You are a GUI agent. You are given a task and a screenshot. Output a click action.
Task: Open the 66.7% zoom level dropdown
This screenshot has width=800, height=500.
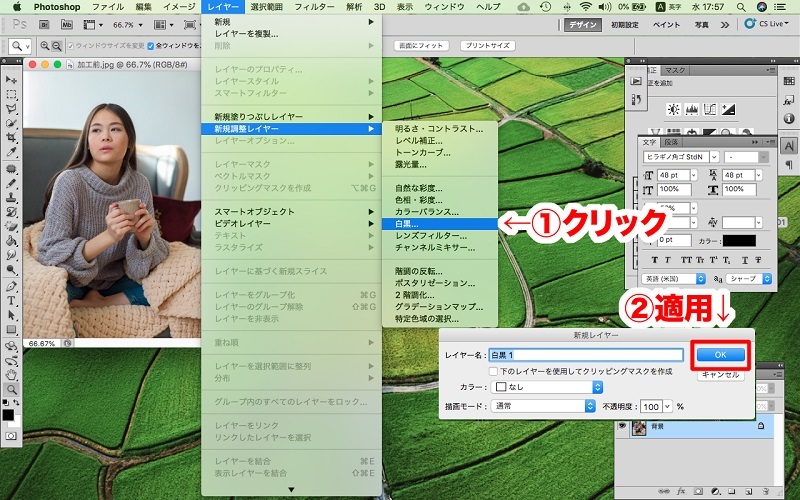click(x=141, y=24)
